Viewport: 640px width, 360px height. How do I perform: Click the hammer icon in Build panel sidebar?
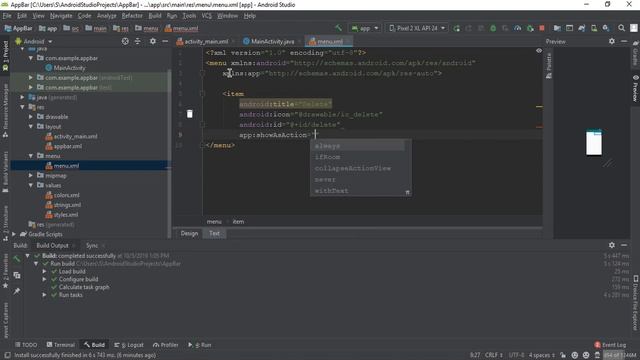tap(17, 259)
